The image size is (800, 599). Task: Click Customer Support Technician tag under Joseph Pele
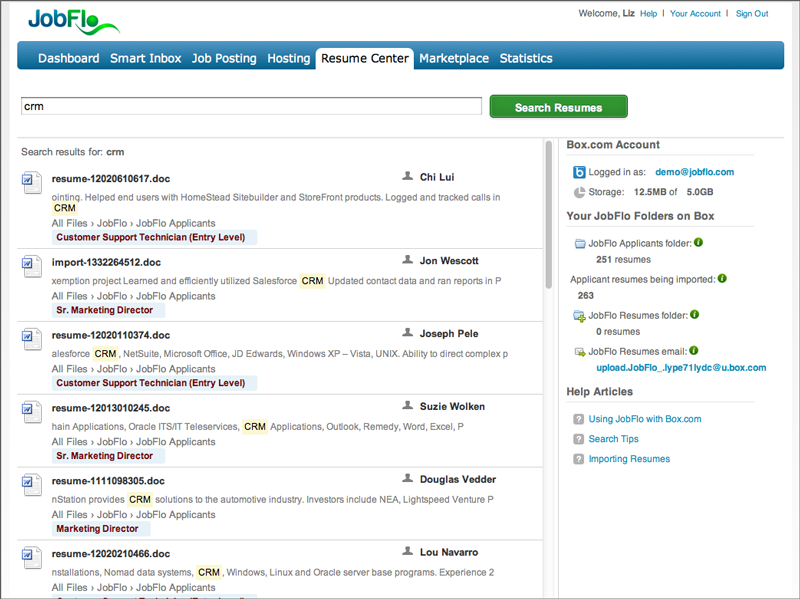point(154,383)
